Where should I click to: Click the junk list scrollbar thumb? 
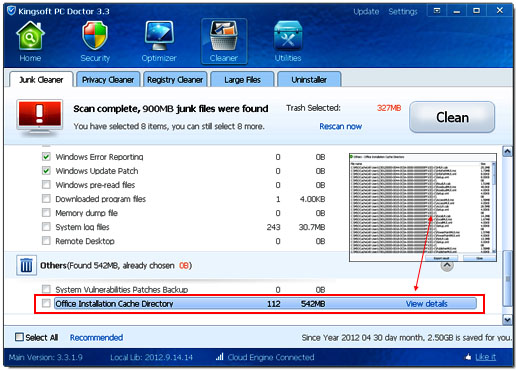tap(507, 278)
